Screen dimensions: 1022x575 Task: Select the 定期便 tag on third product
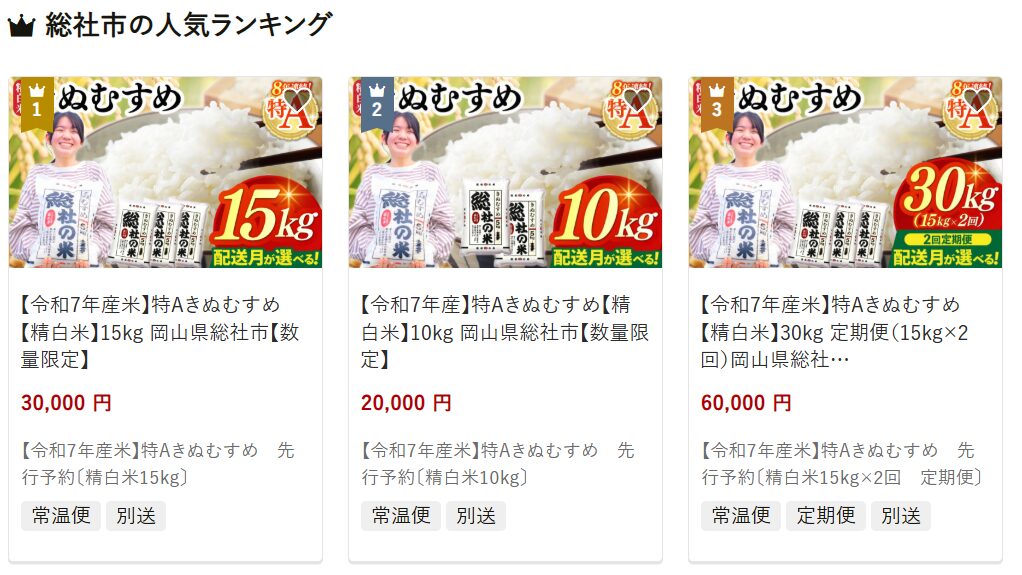click(826, 516)
